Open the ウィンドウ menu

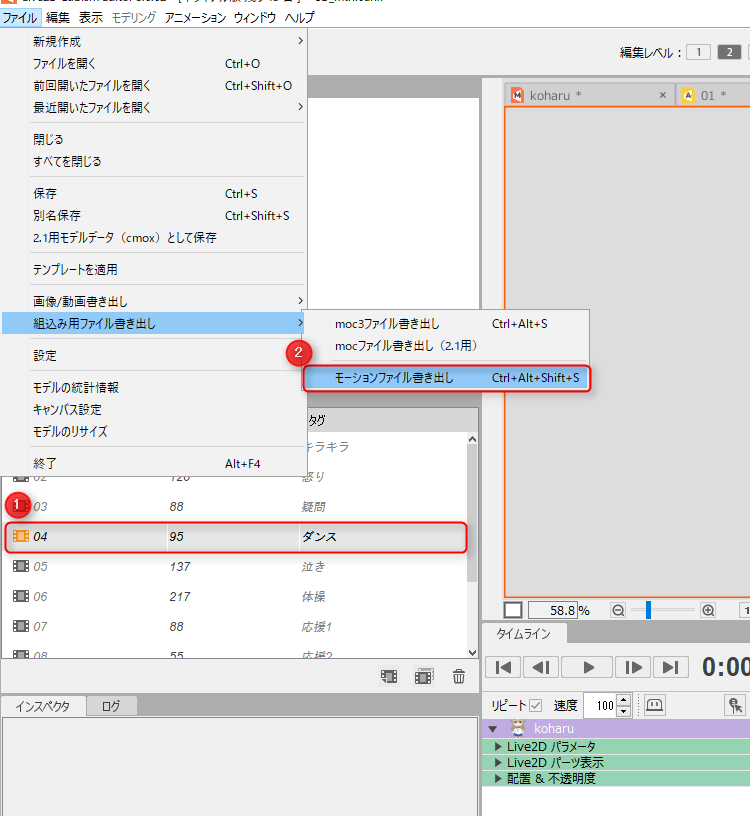tap(255, 18)
